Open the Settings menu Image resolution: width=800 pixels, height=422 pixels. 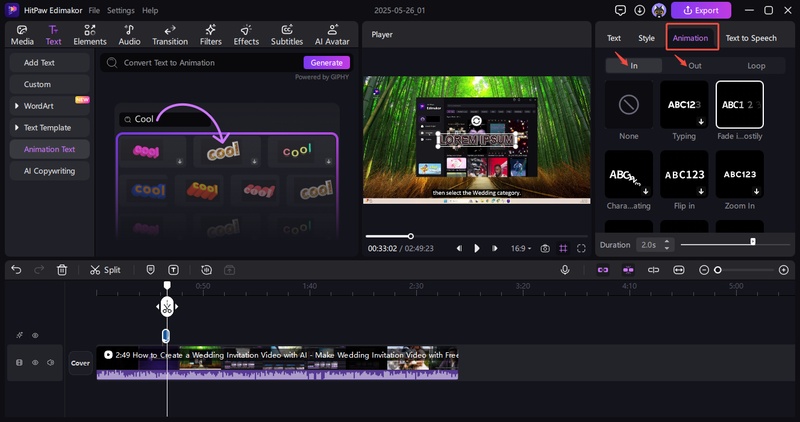(121, 10)
